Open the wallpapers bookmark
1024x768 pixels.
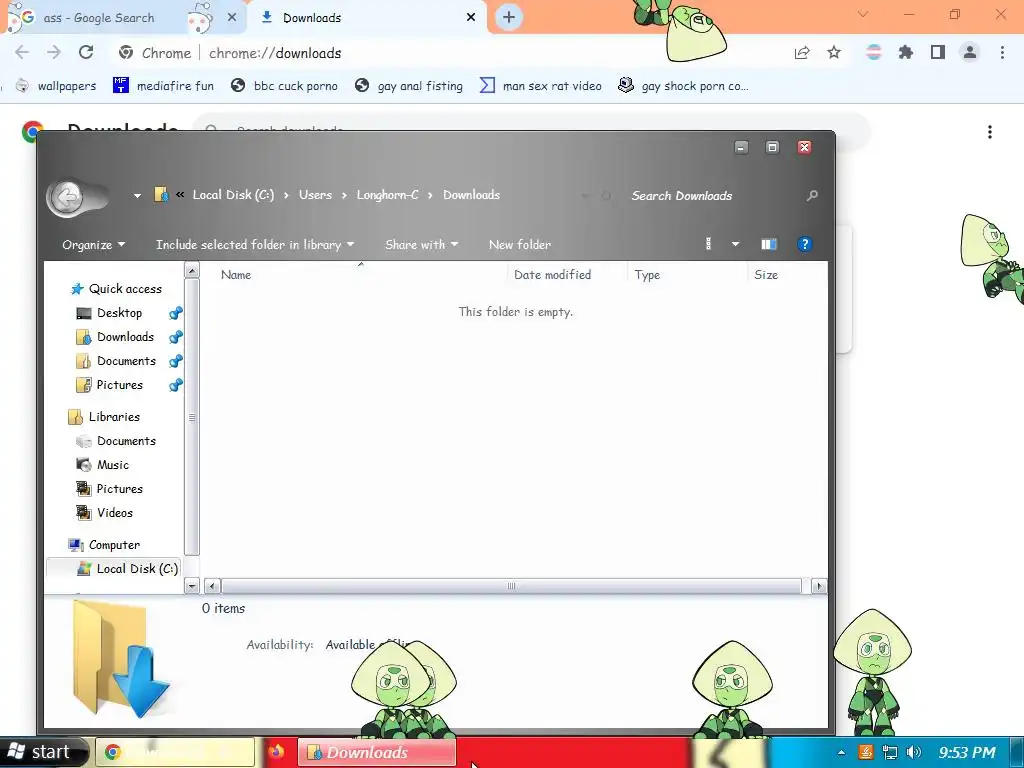[x=56, y=86]
